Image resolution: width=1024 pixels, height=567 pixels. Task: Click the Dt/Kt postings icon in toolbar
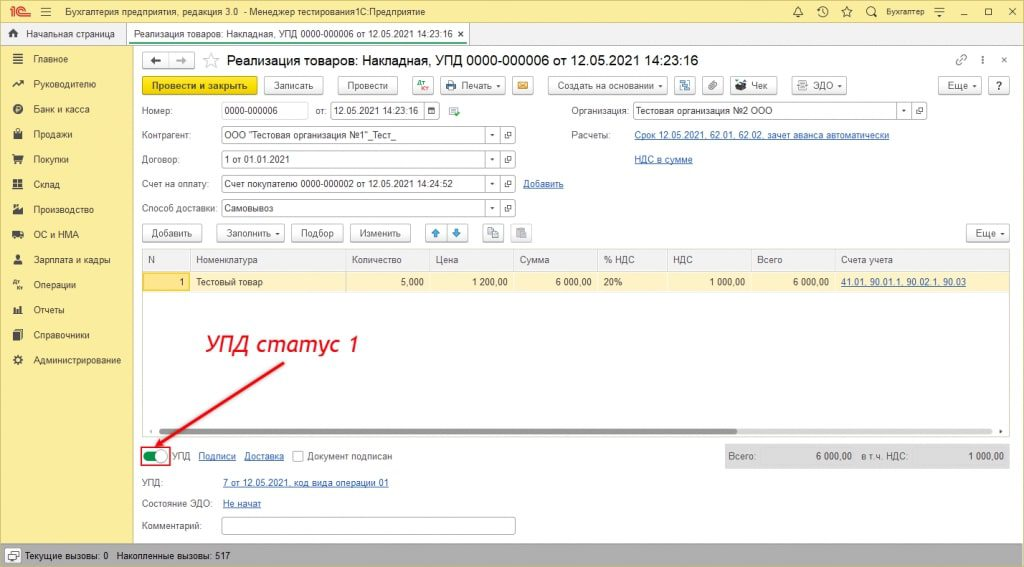(x=423, y=86)
